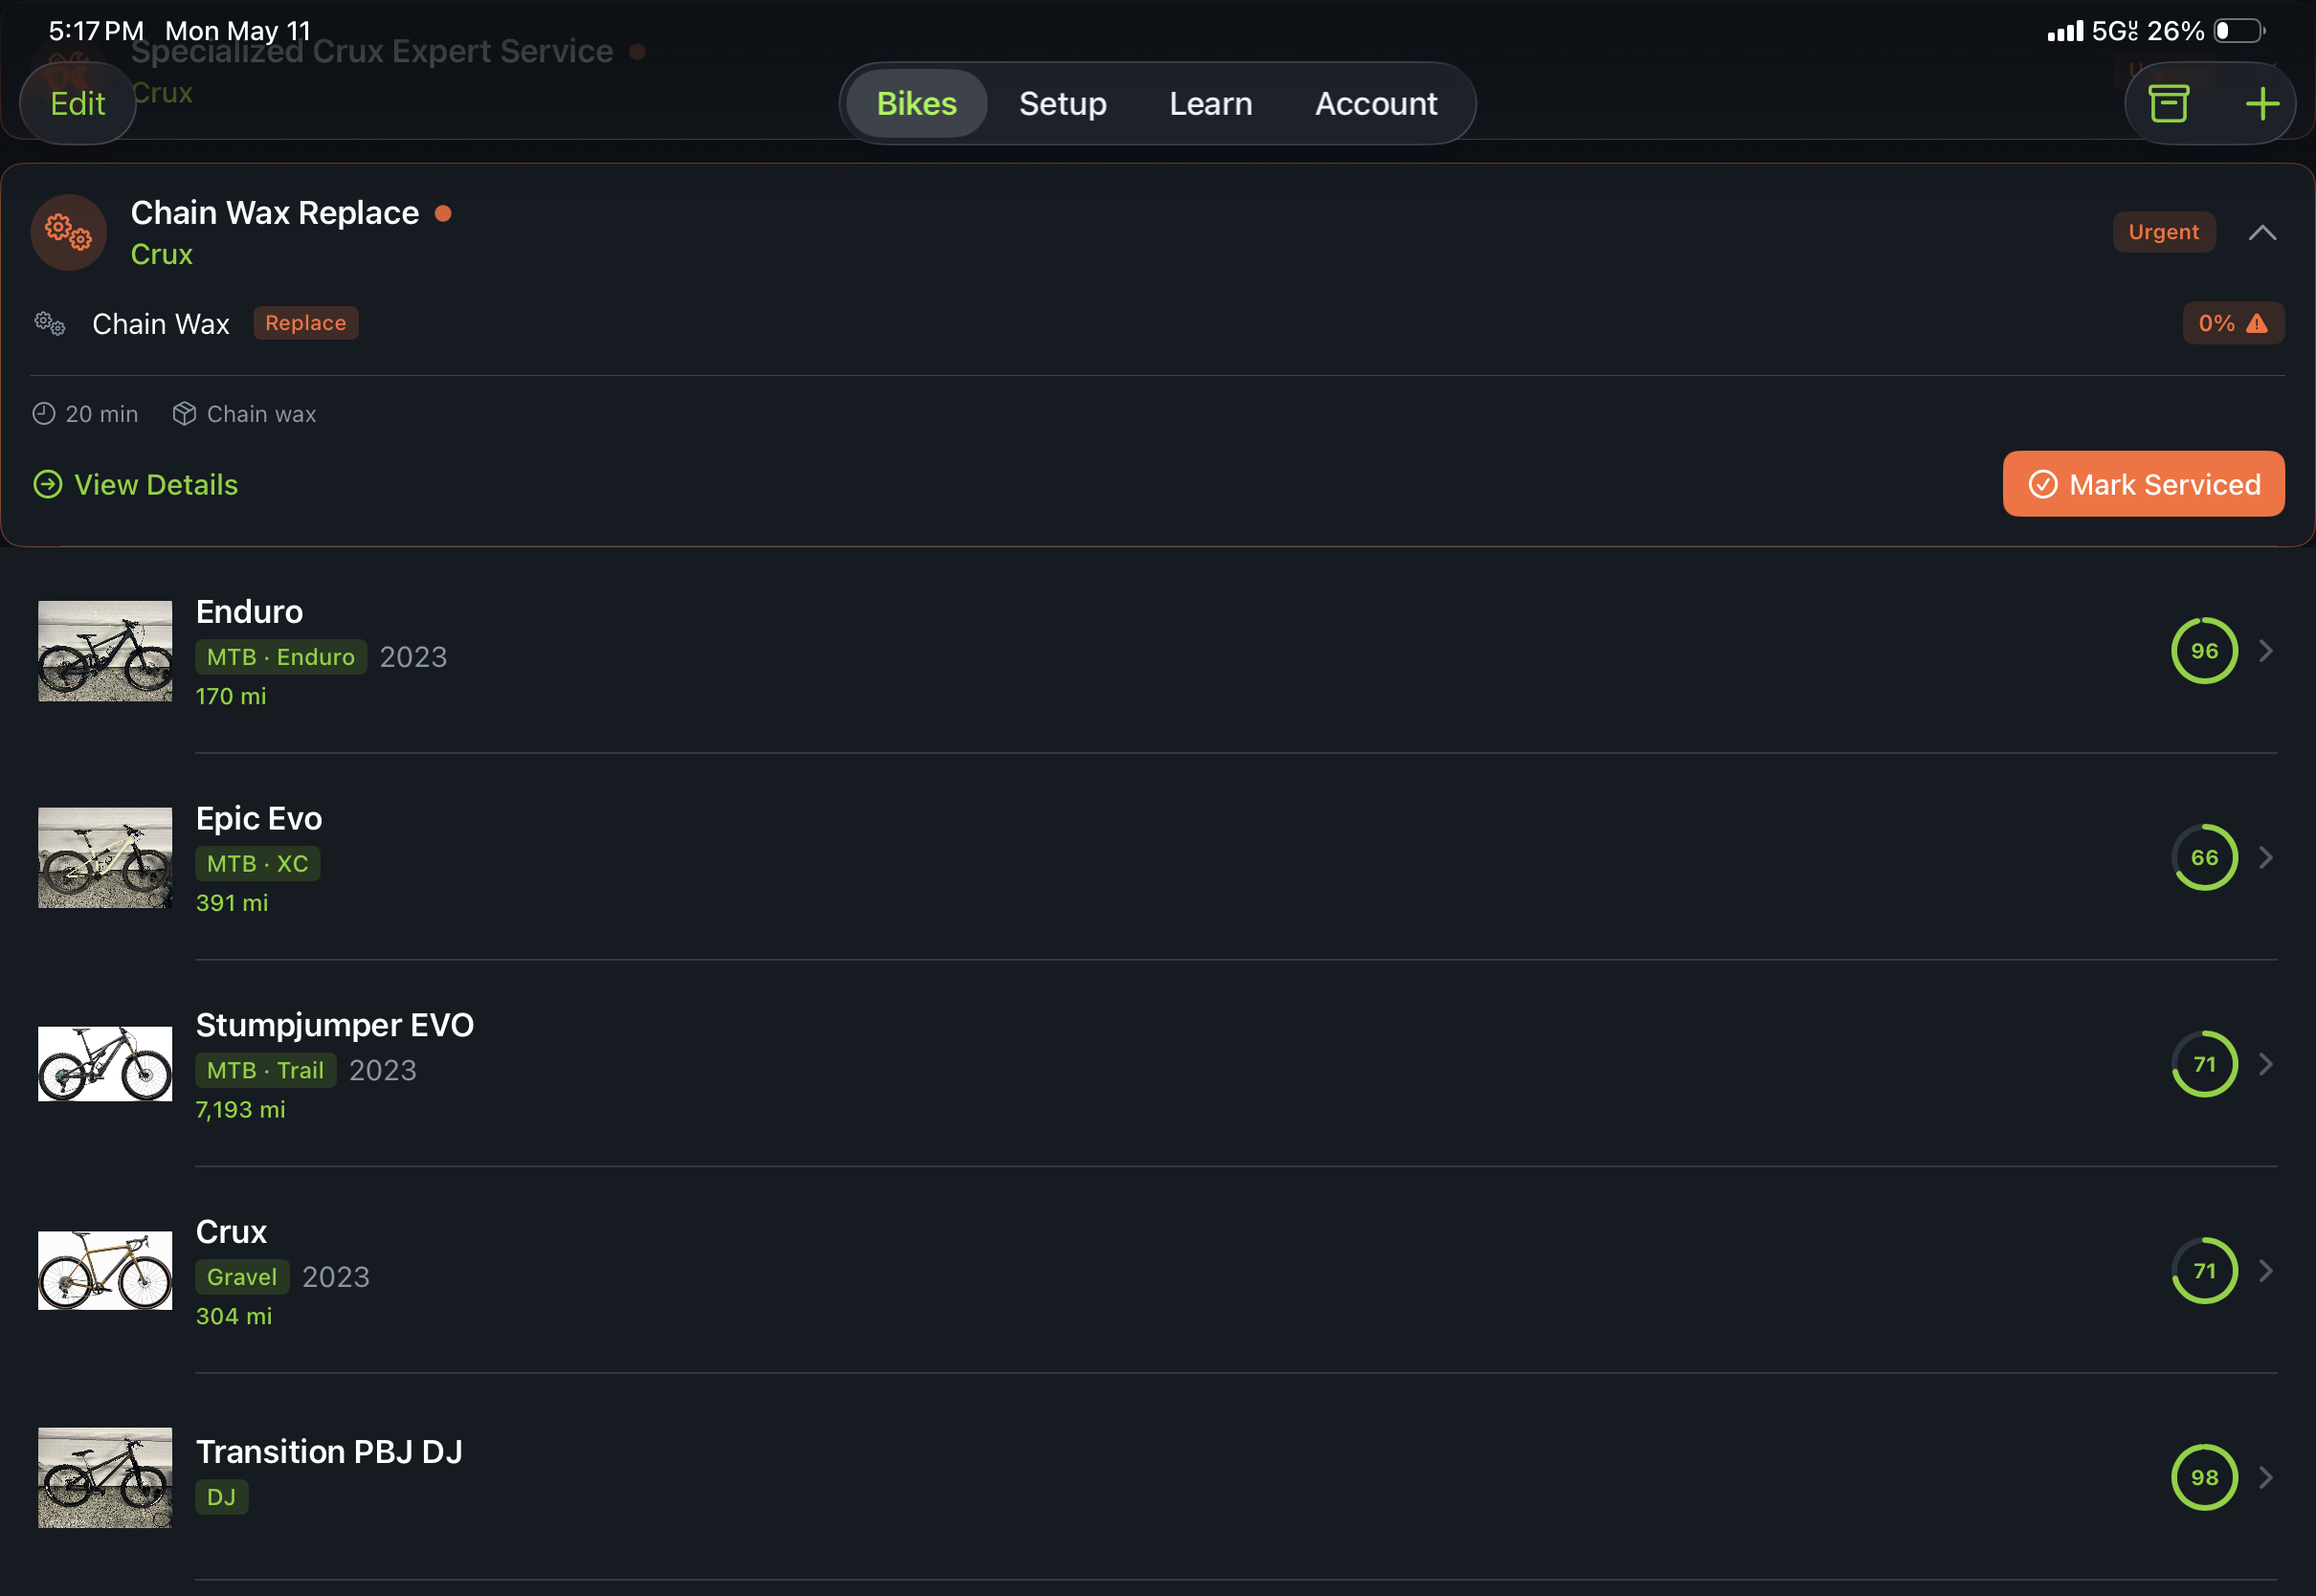Screen dimensions: 2316x1596
Task: Open the Stumpjumper EVO bike thumbnail
Action: click(105, 1064)
